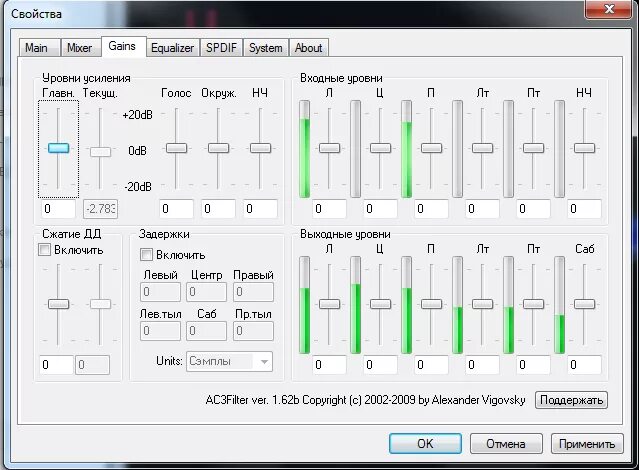This screenshot has width=639, height=470.
Task: Open the Equalizer tab
Action: (173, 48)
